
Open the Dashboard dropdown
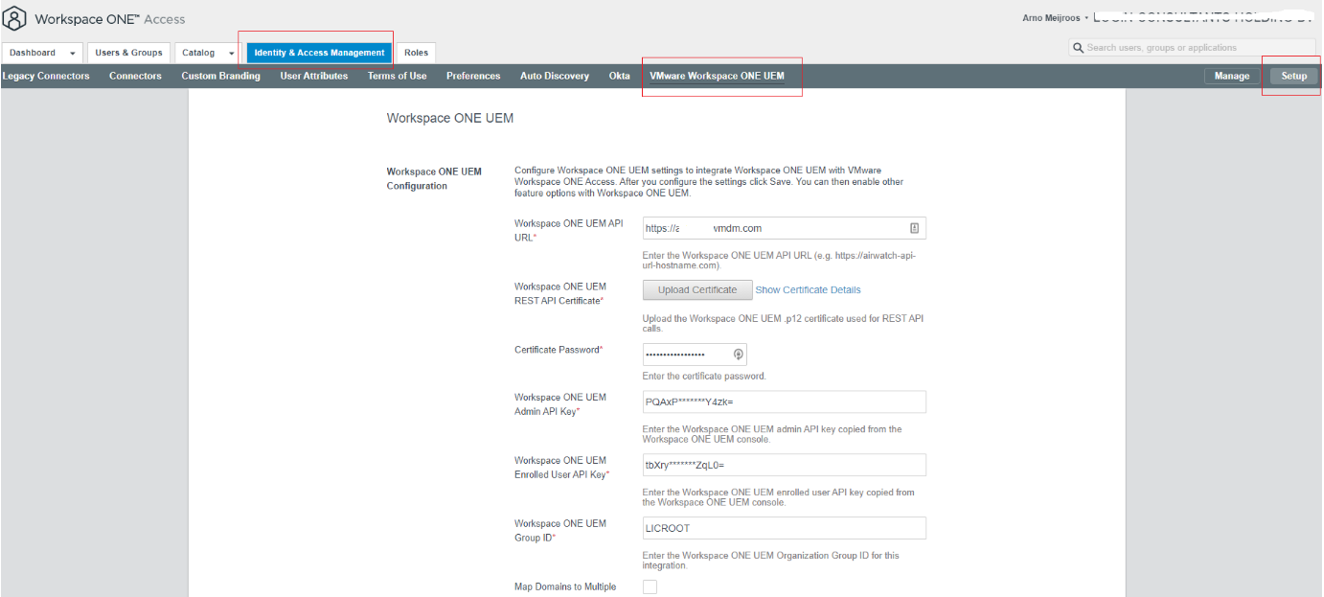(x=40, y=52)
